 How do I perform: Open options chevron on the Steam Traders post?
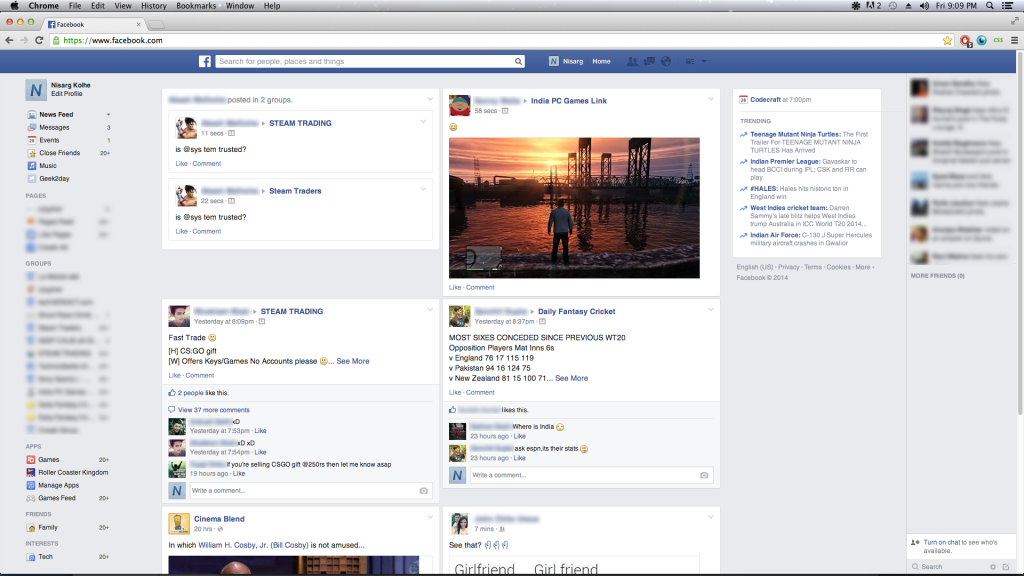[423, 189]
